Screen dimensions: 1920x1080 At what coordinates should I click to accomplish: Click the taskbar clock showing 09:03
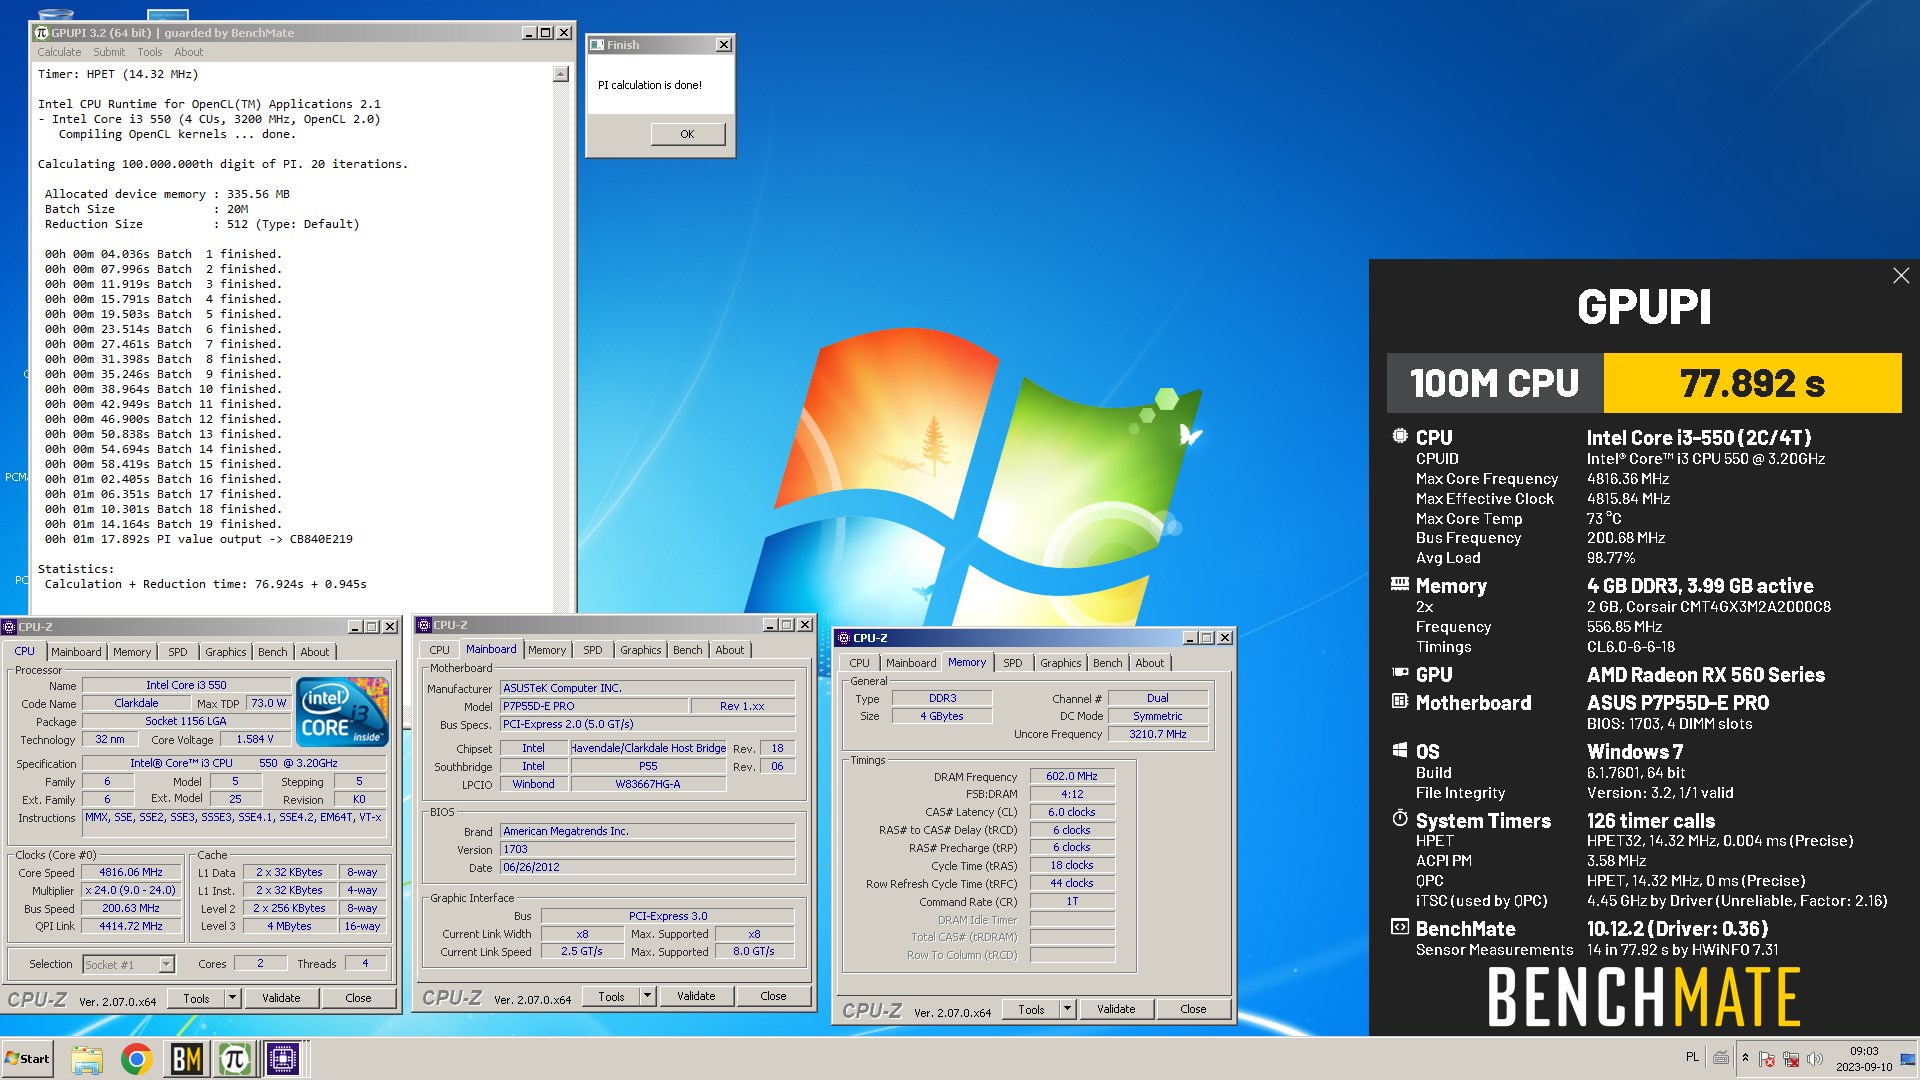(1864, 1059)
